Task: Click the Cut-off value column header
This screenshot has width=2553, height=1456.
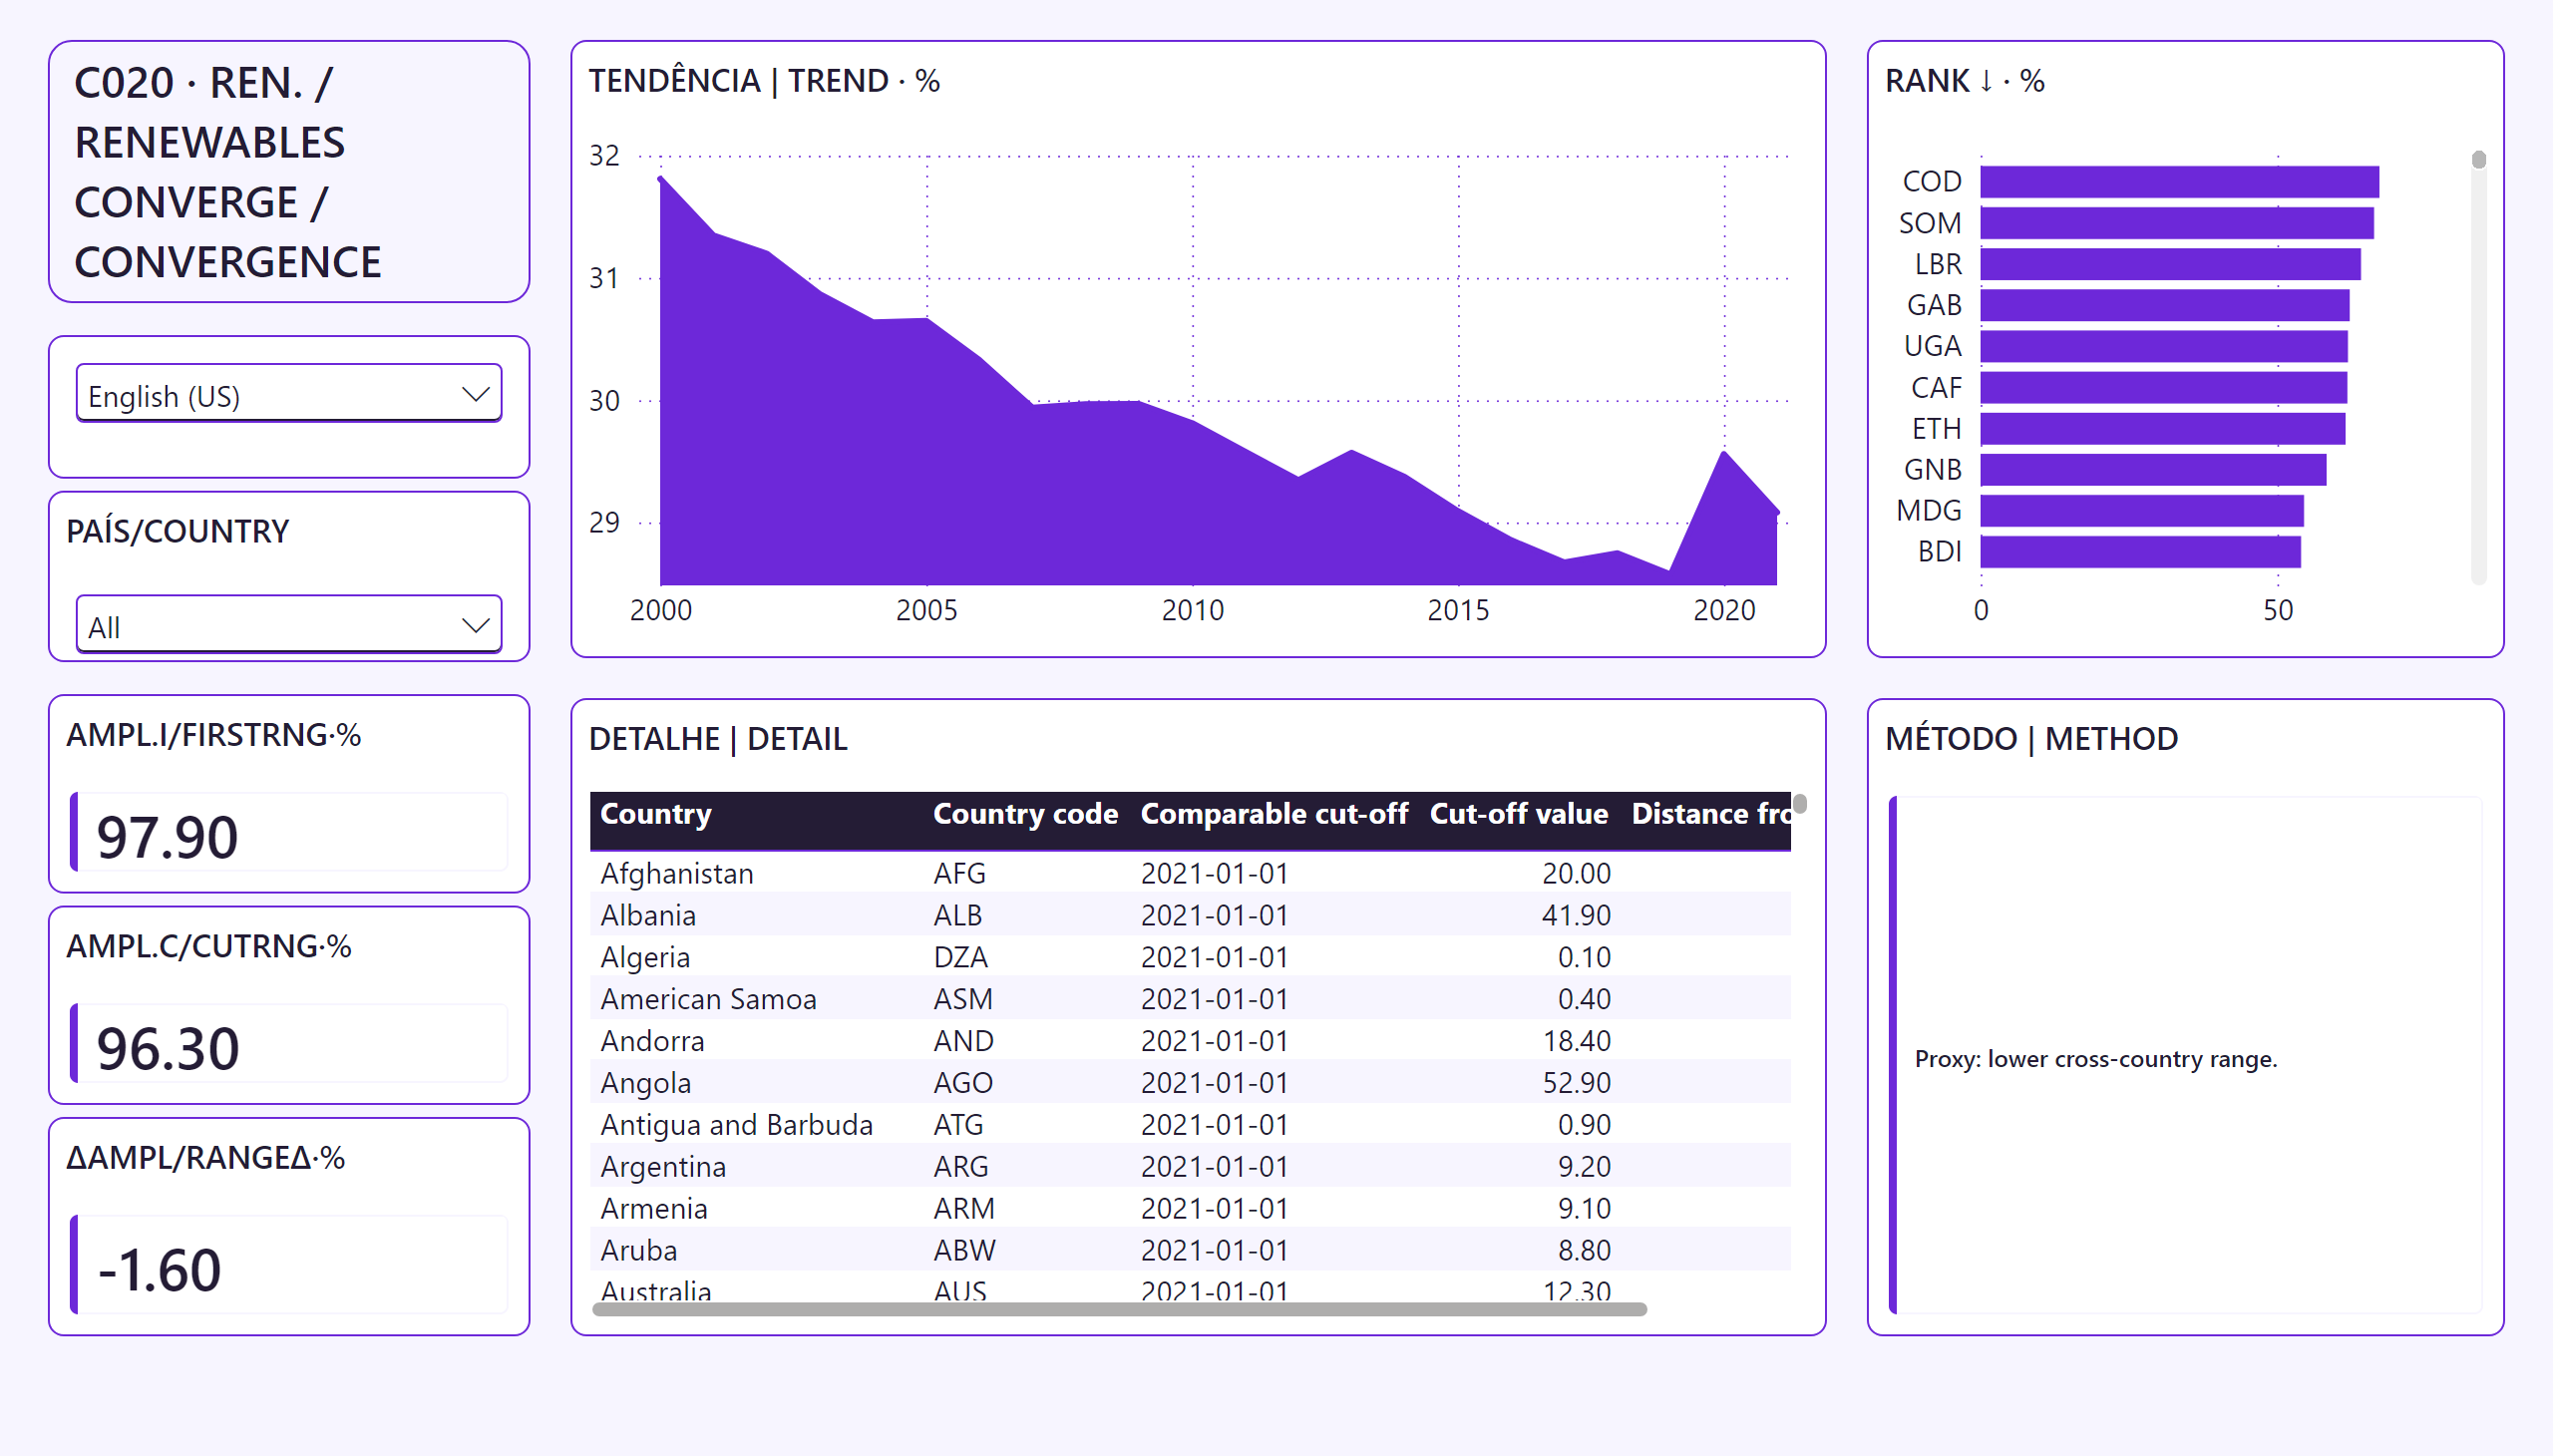Action: [x=1518, y=814]
